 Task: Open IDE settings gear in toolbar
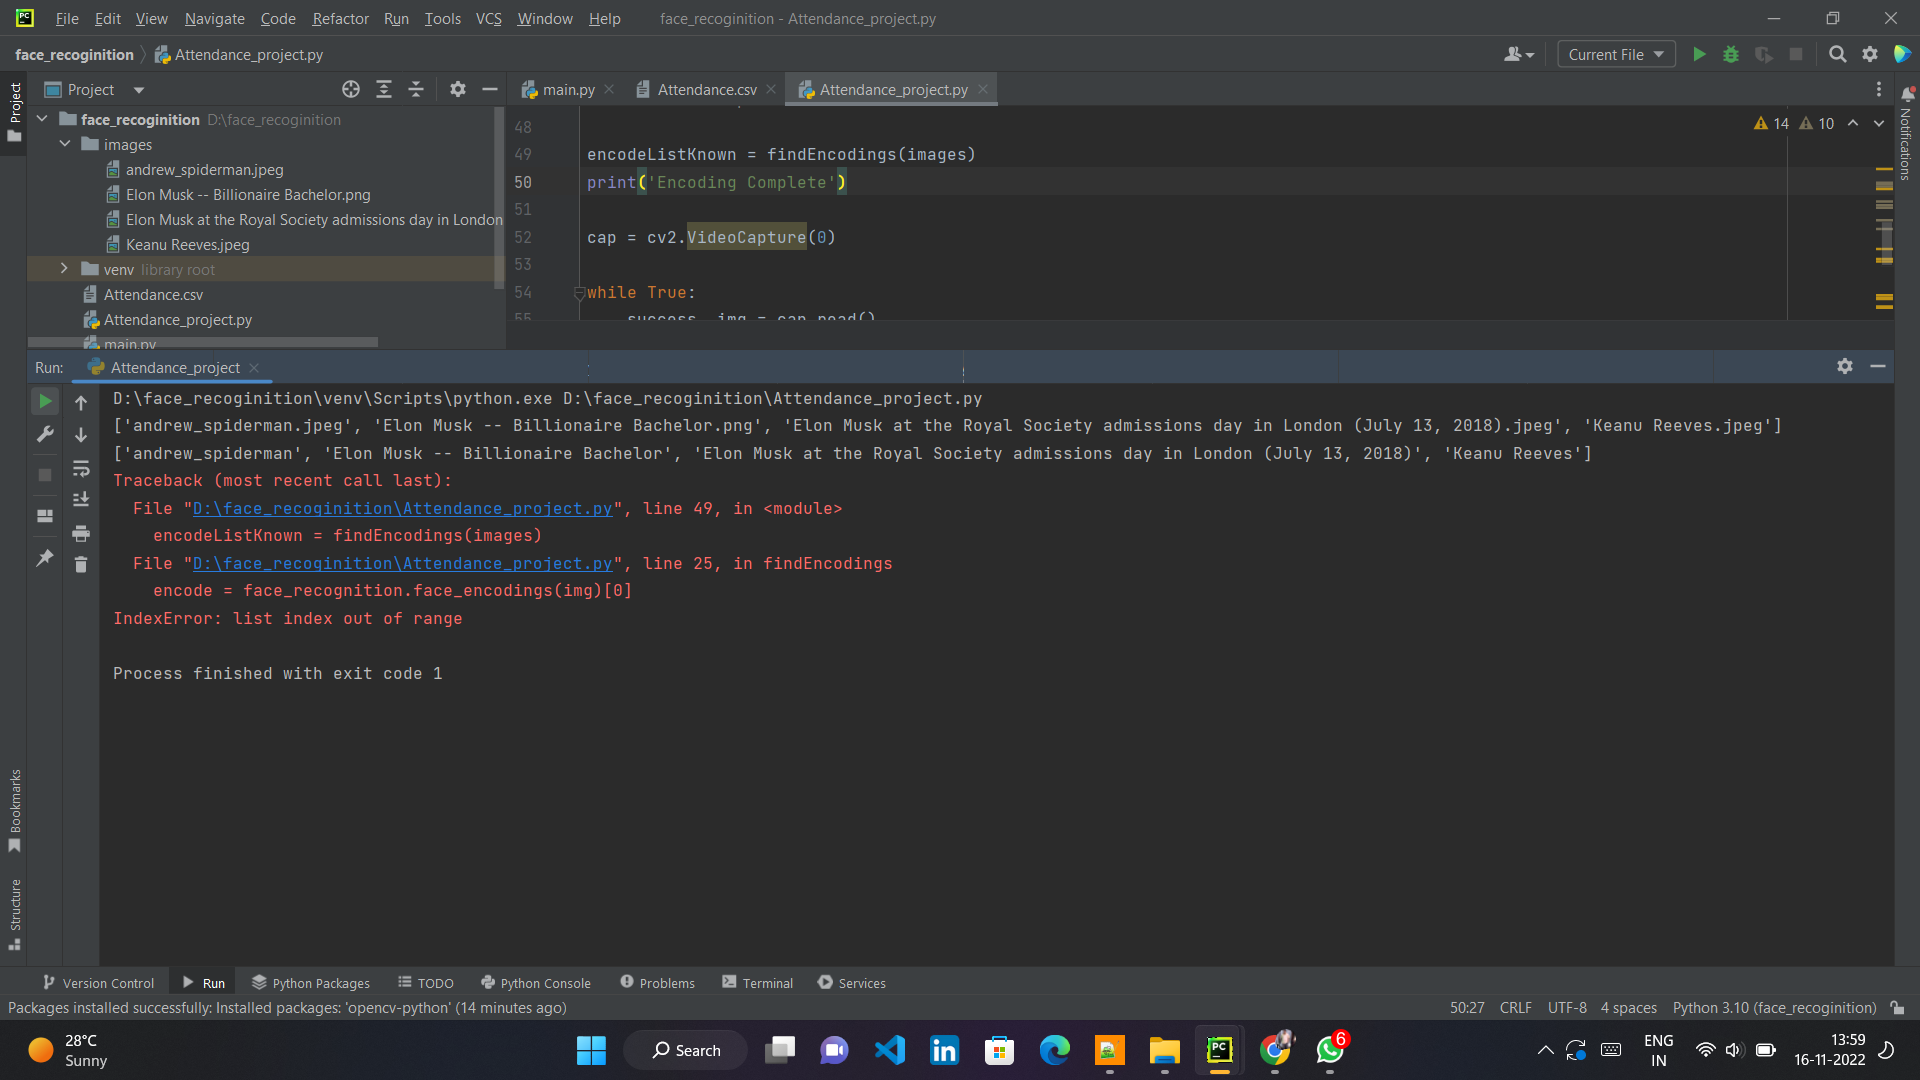click(1870, 54)
